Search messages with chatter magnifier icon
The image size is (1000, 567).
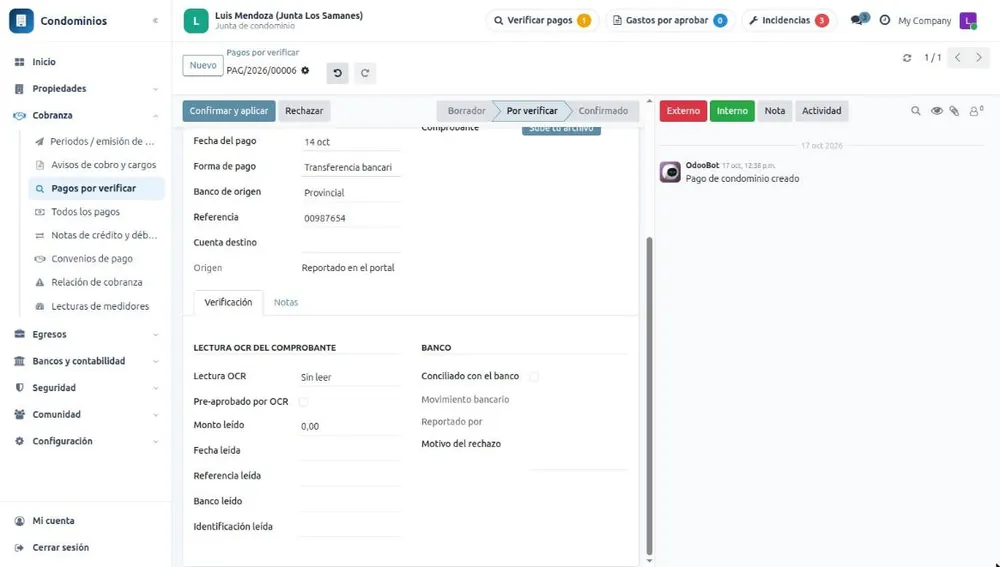point(916,111)
